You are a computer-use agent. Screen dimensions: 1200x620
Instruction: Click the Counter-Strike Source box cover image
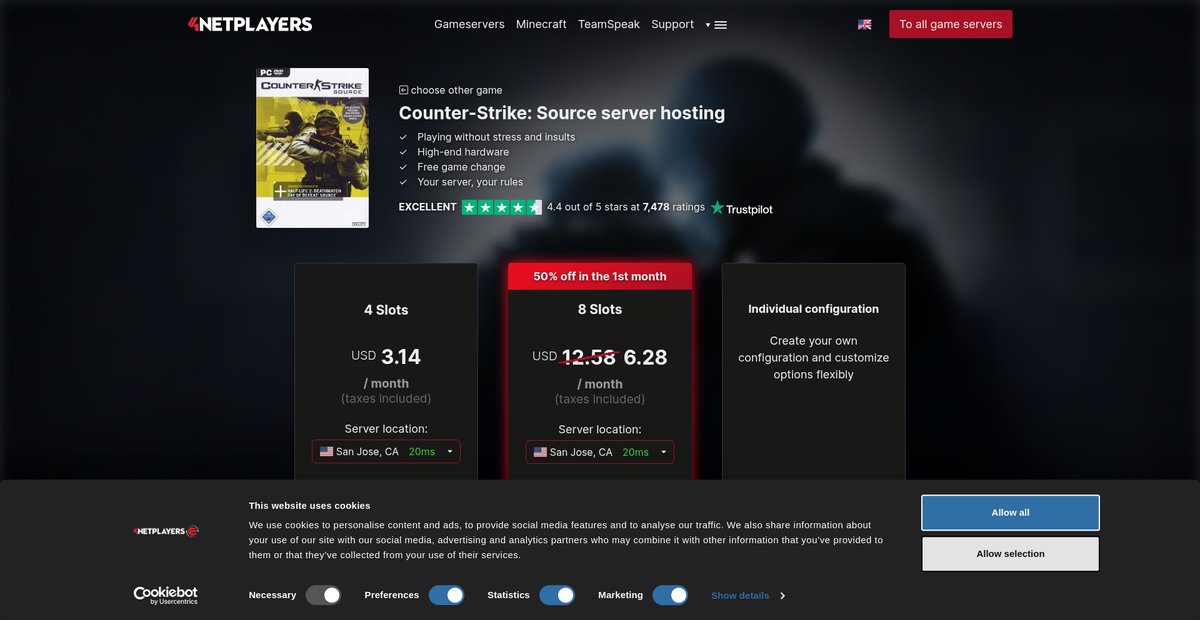coord(312,148)
